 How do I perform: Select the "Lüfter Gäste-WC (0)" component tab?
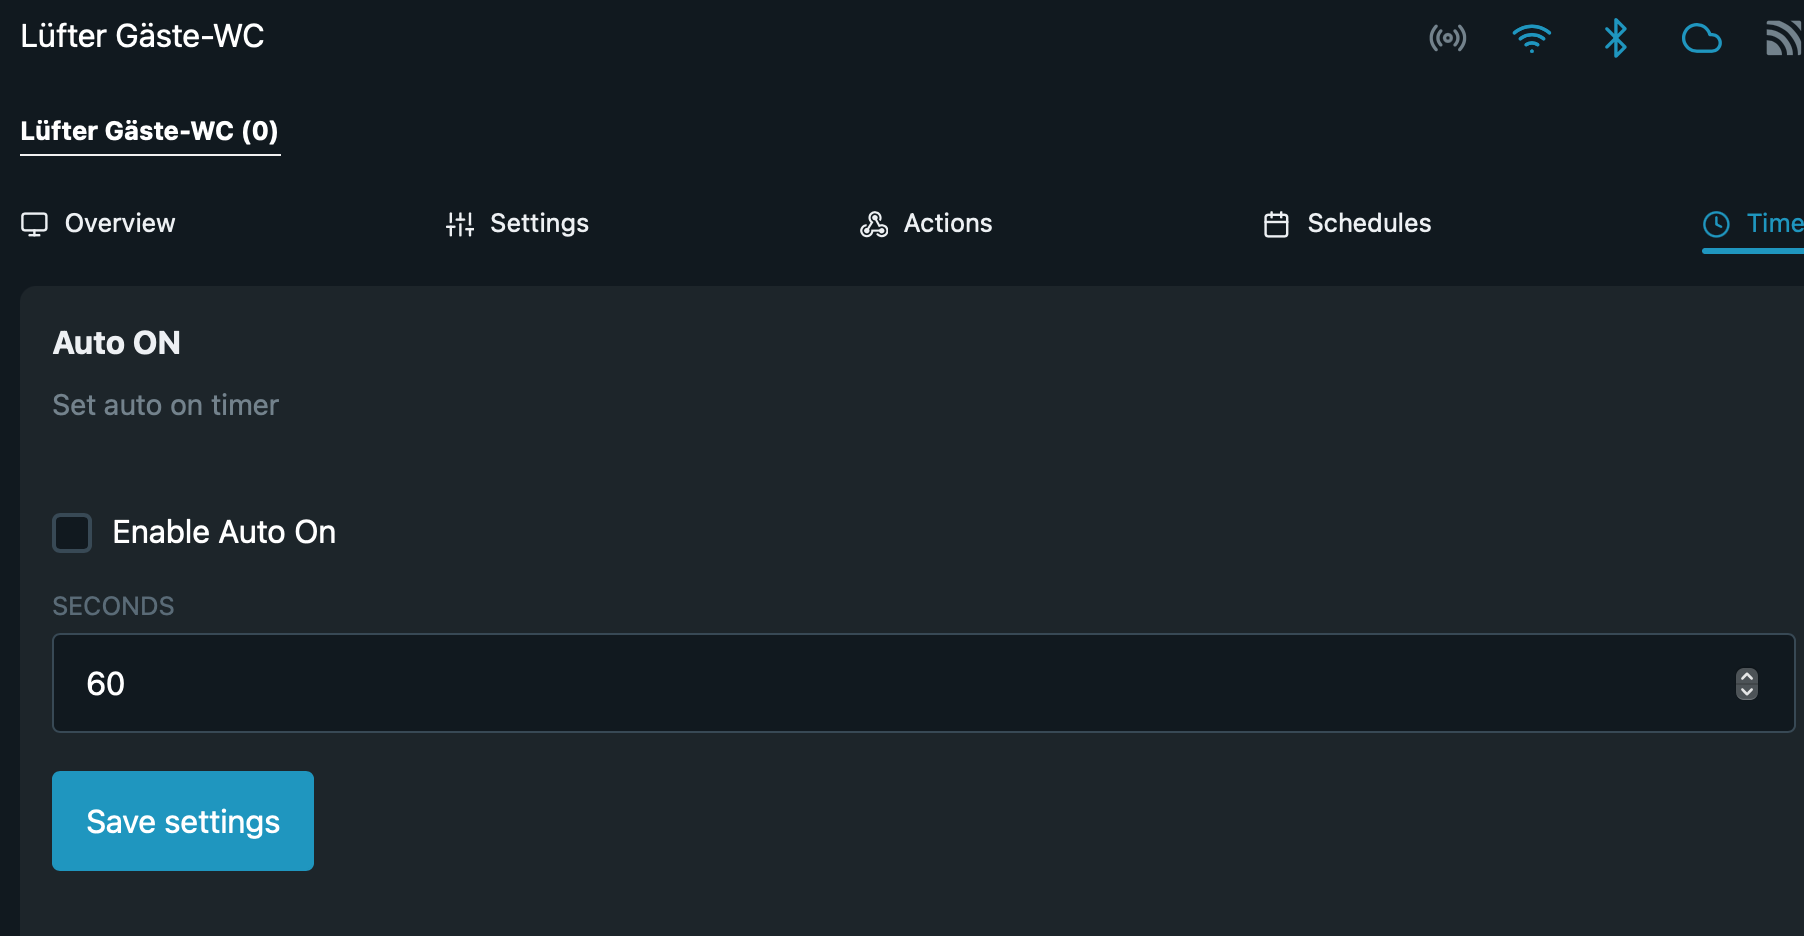pyautogui.click(x=150, y=131)
